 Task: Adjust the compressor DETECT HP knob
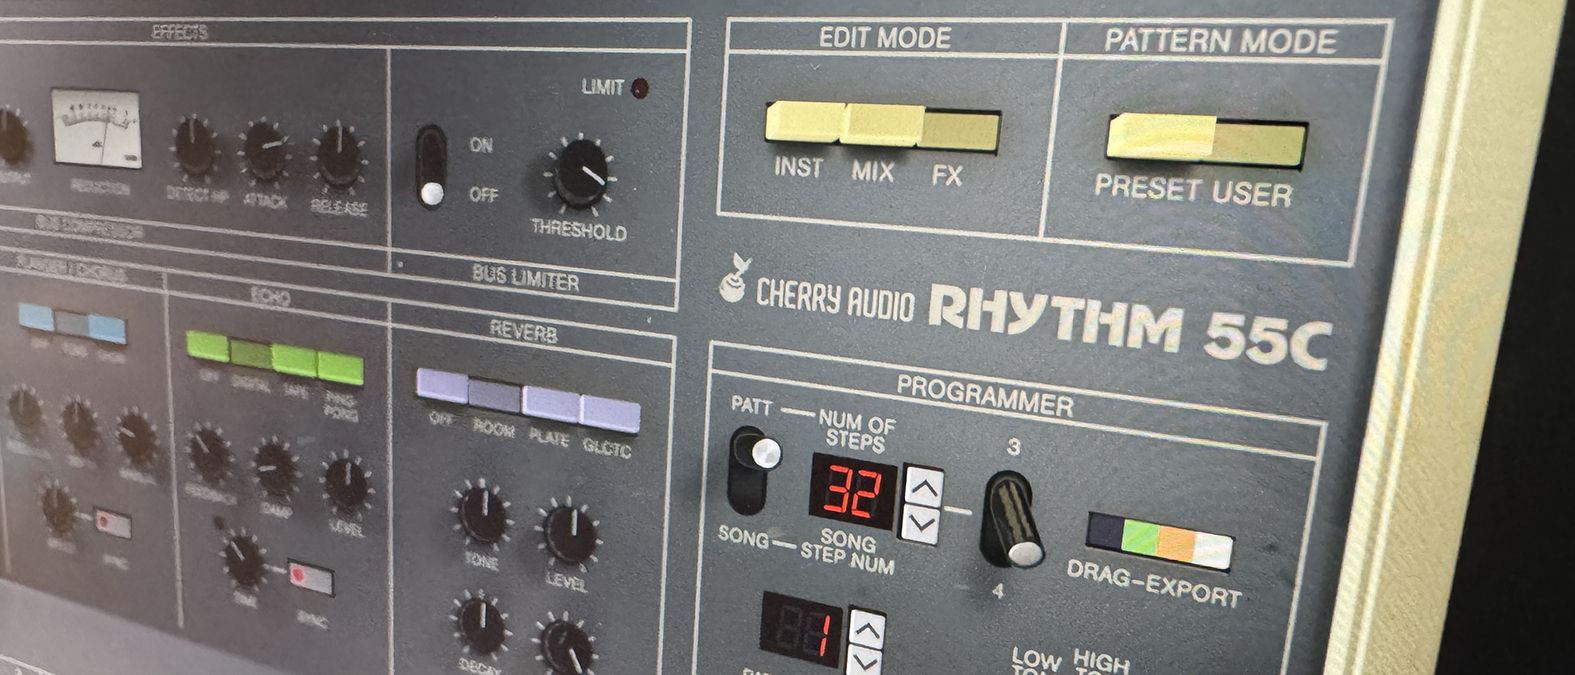point(196,146)
